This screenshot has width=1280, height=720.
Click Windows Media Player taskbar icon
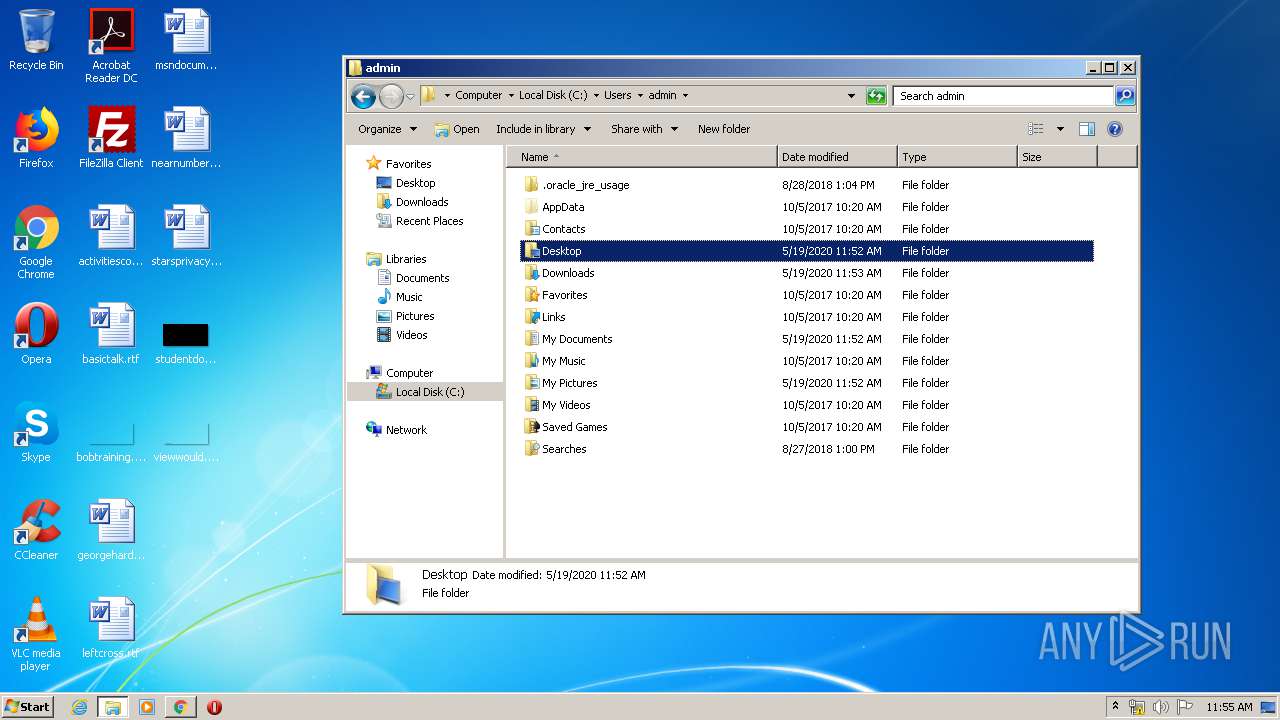coord(147,707)
